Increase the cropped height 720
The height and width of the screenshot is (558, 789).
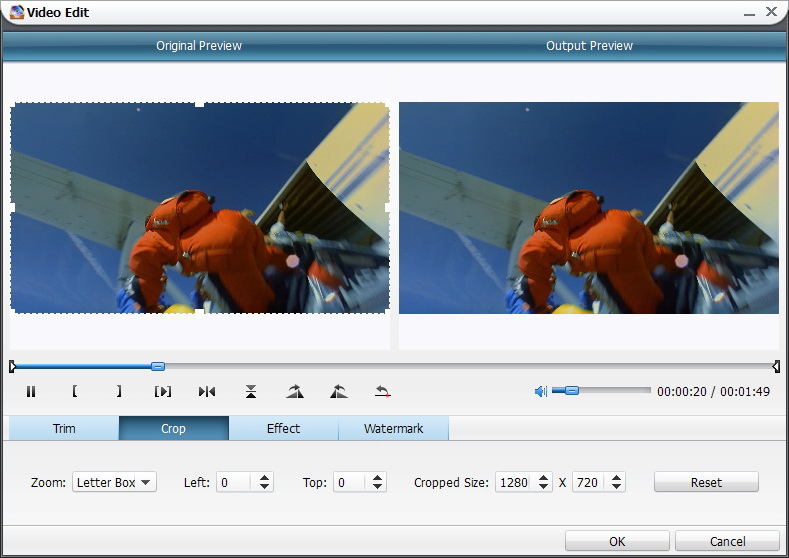616,477
